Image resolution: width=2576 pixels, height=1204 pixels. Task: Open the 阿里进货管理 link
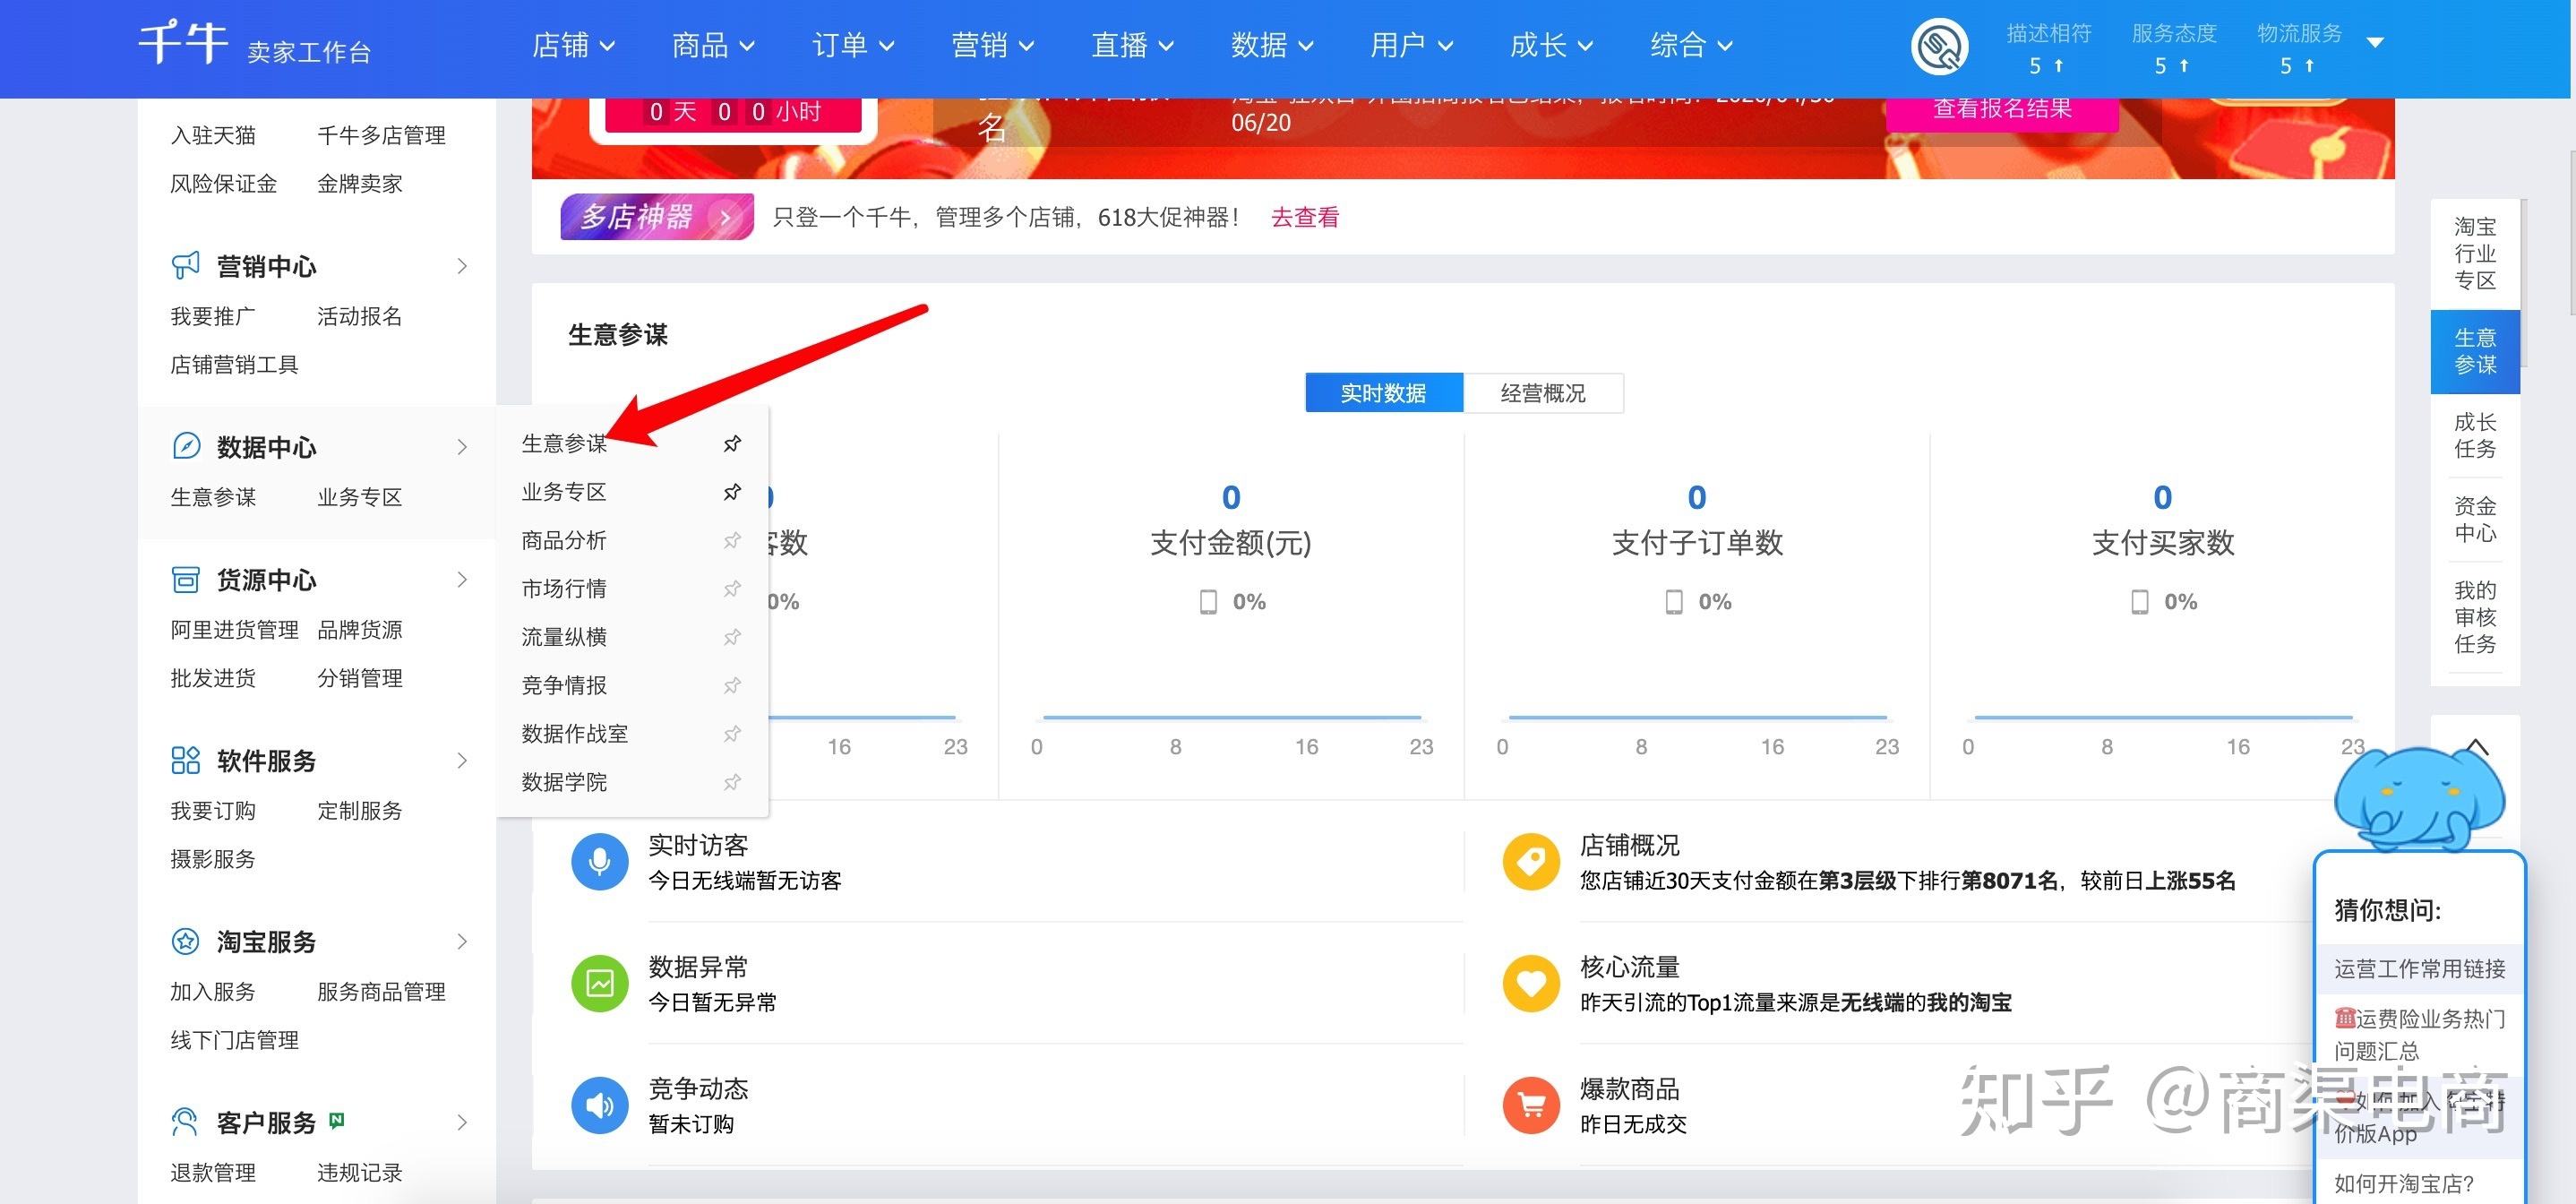(x=235, y=629)
